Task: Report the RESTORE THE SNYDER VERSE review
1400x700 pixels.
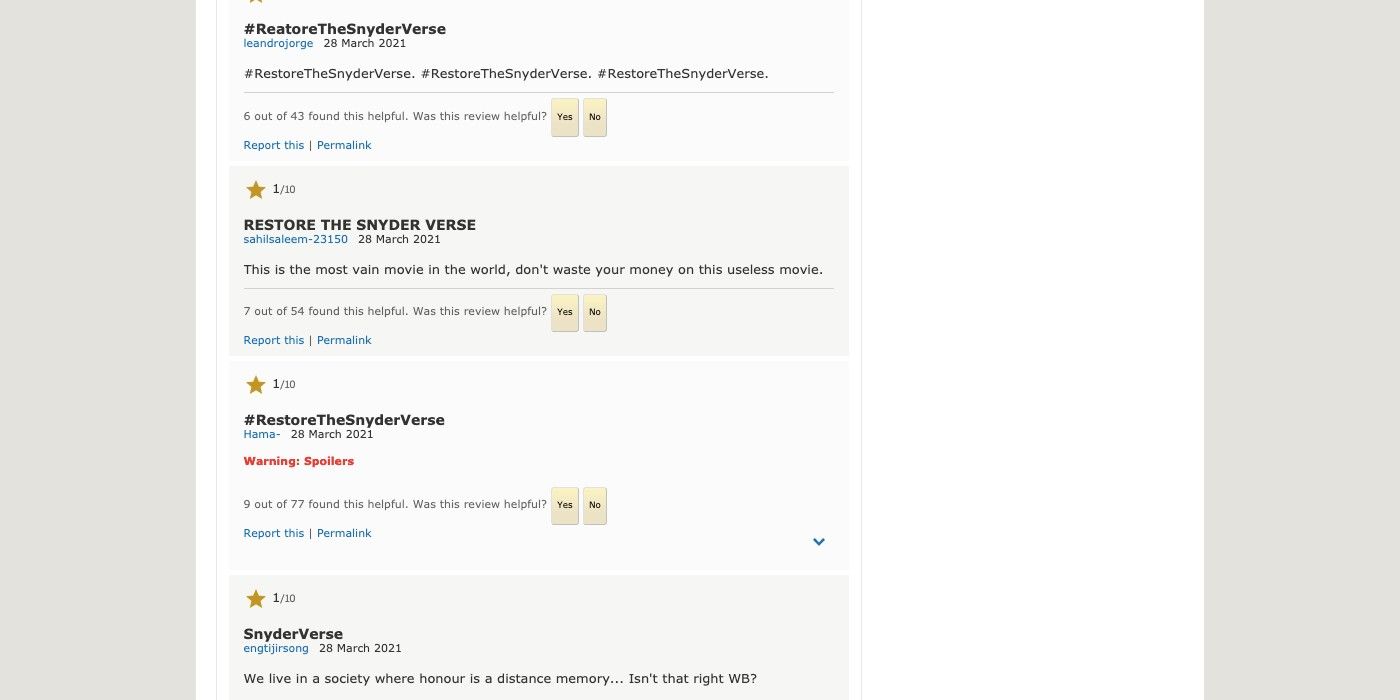Action: pyautogui.click(x=273, y=340)
